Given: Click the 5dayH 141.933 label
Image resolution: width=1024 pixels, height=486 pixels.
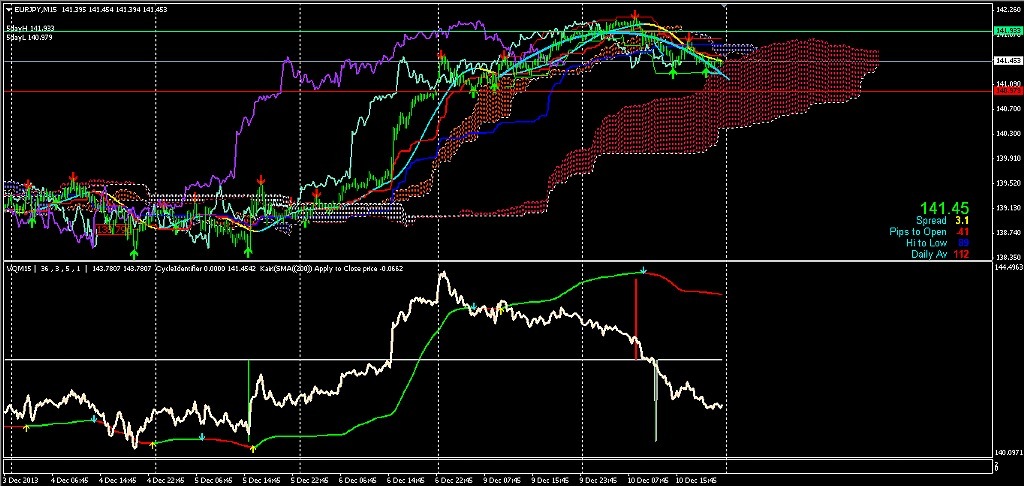Looking at the screenshot, I should tap(30, 29).
